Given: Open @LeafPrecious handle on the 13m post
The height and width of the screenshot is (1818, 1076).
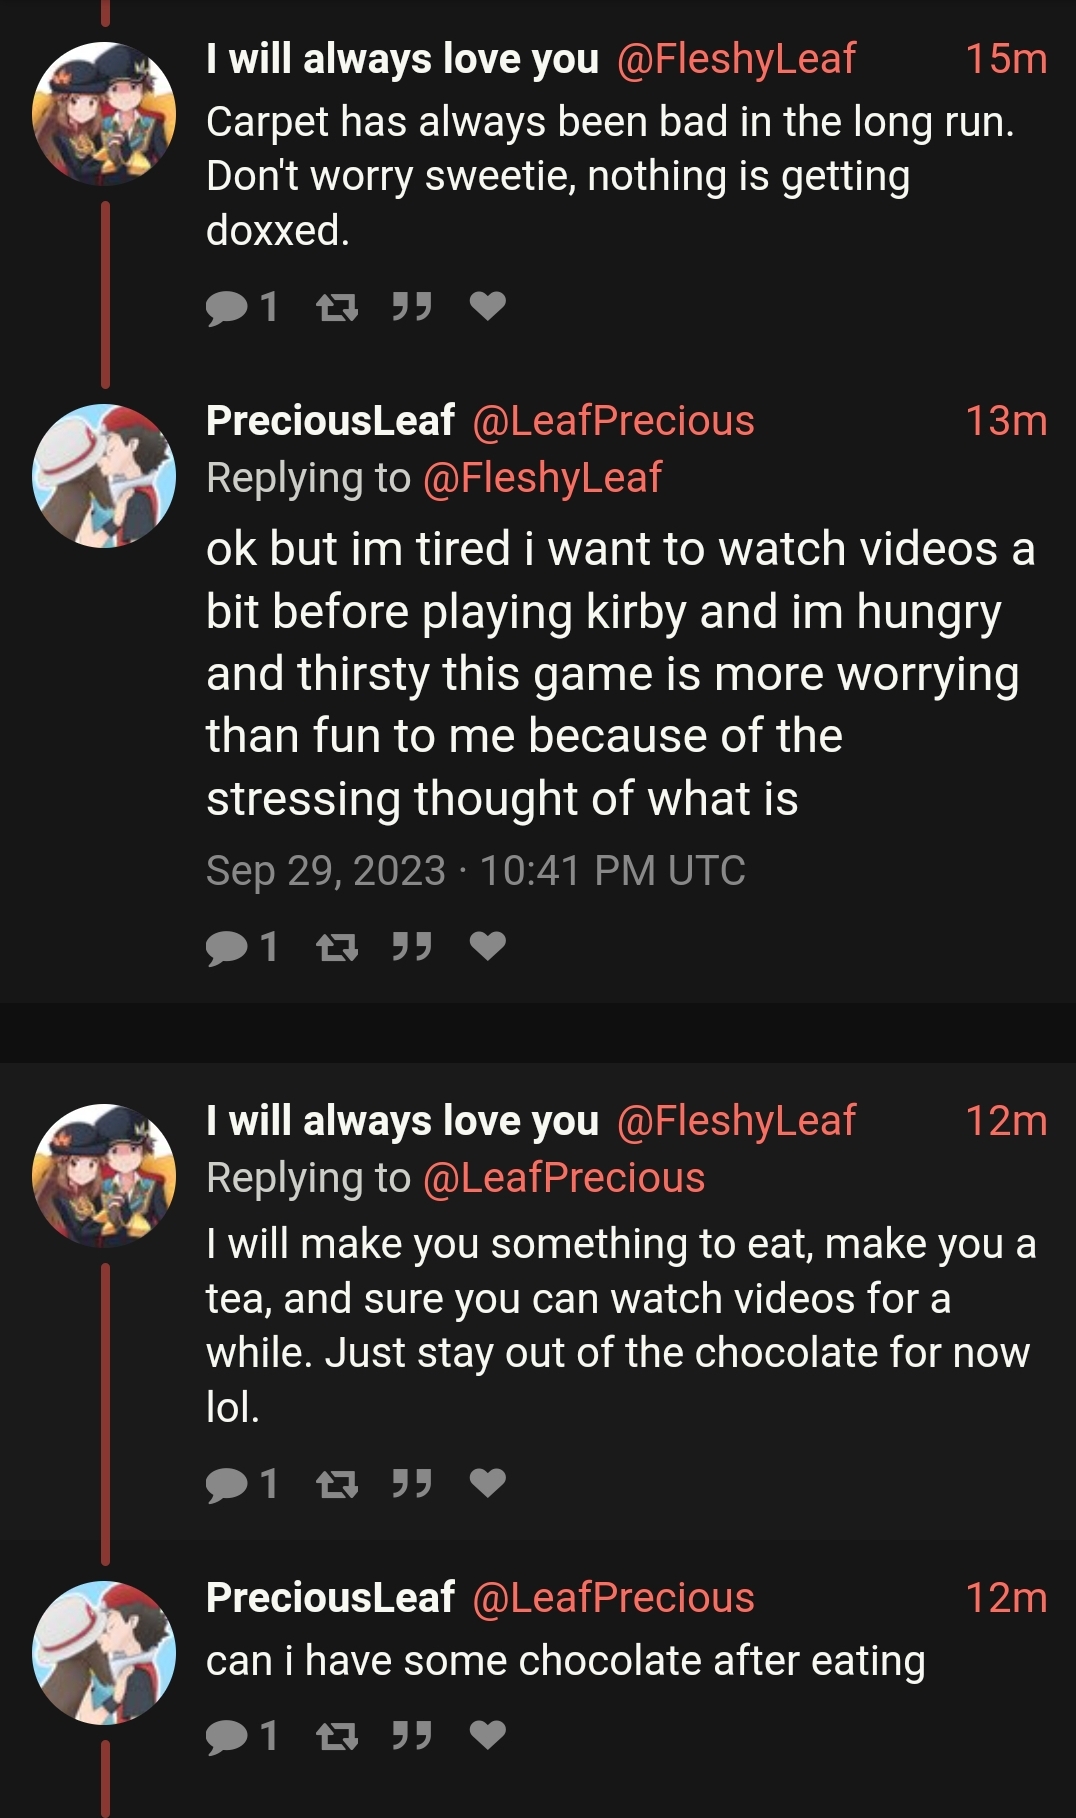Looking at the screenshot, I should [613, 421].
